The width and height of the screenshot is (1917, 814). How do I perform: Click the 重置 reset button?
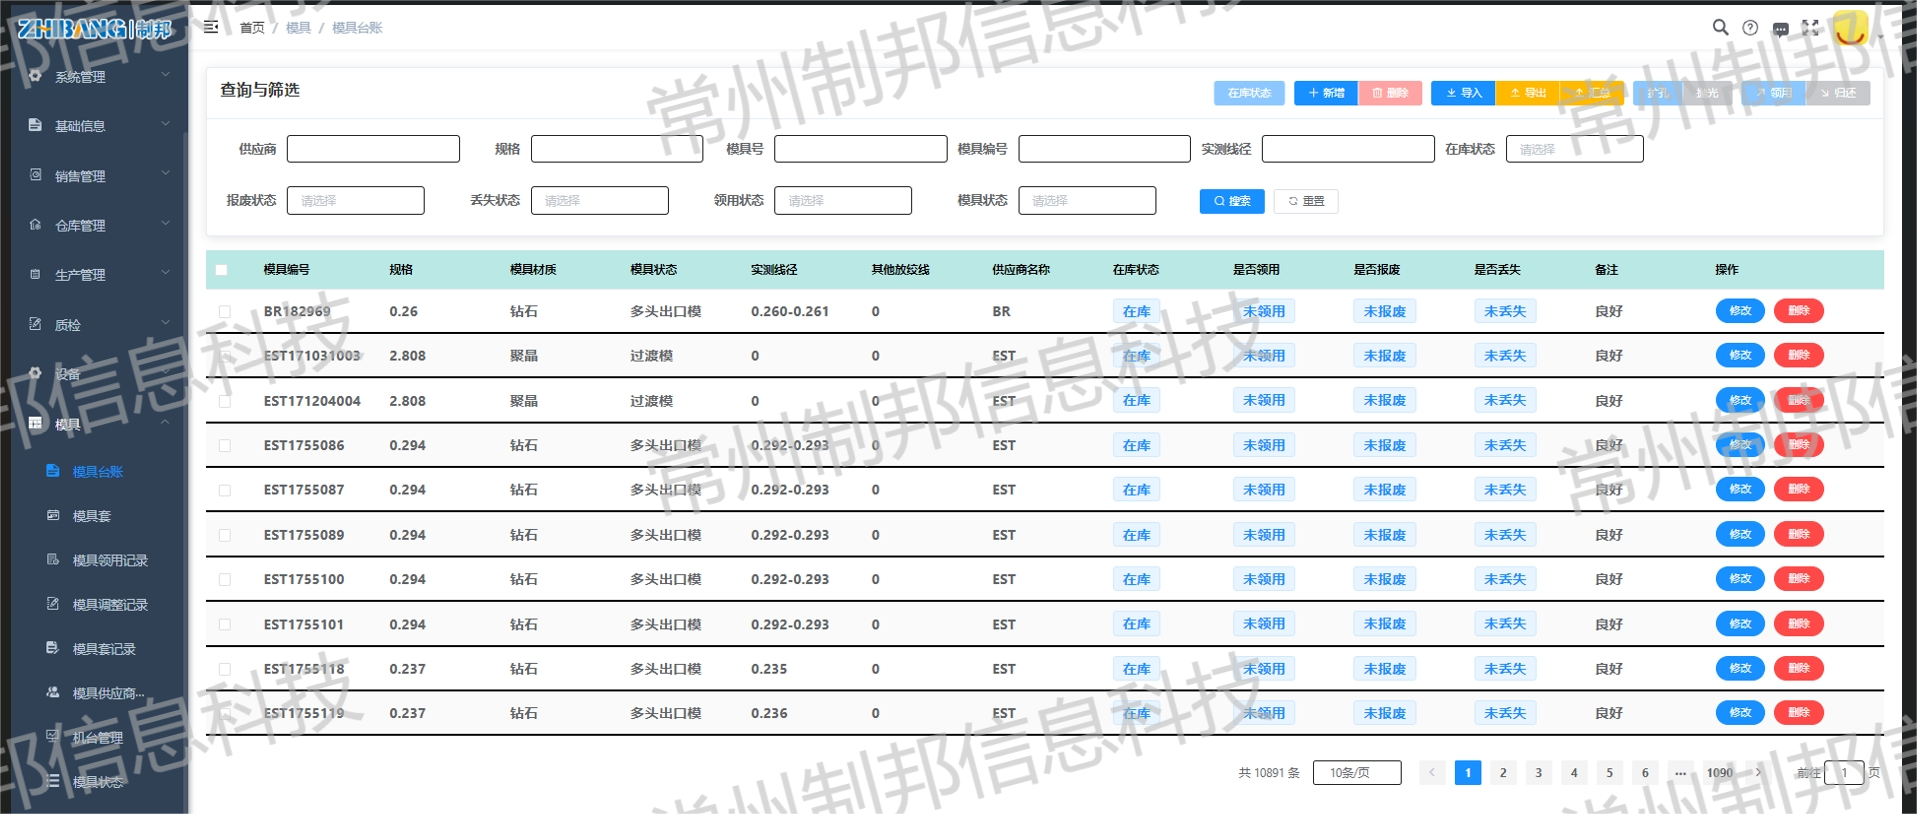pos(1306,201)
